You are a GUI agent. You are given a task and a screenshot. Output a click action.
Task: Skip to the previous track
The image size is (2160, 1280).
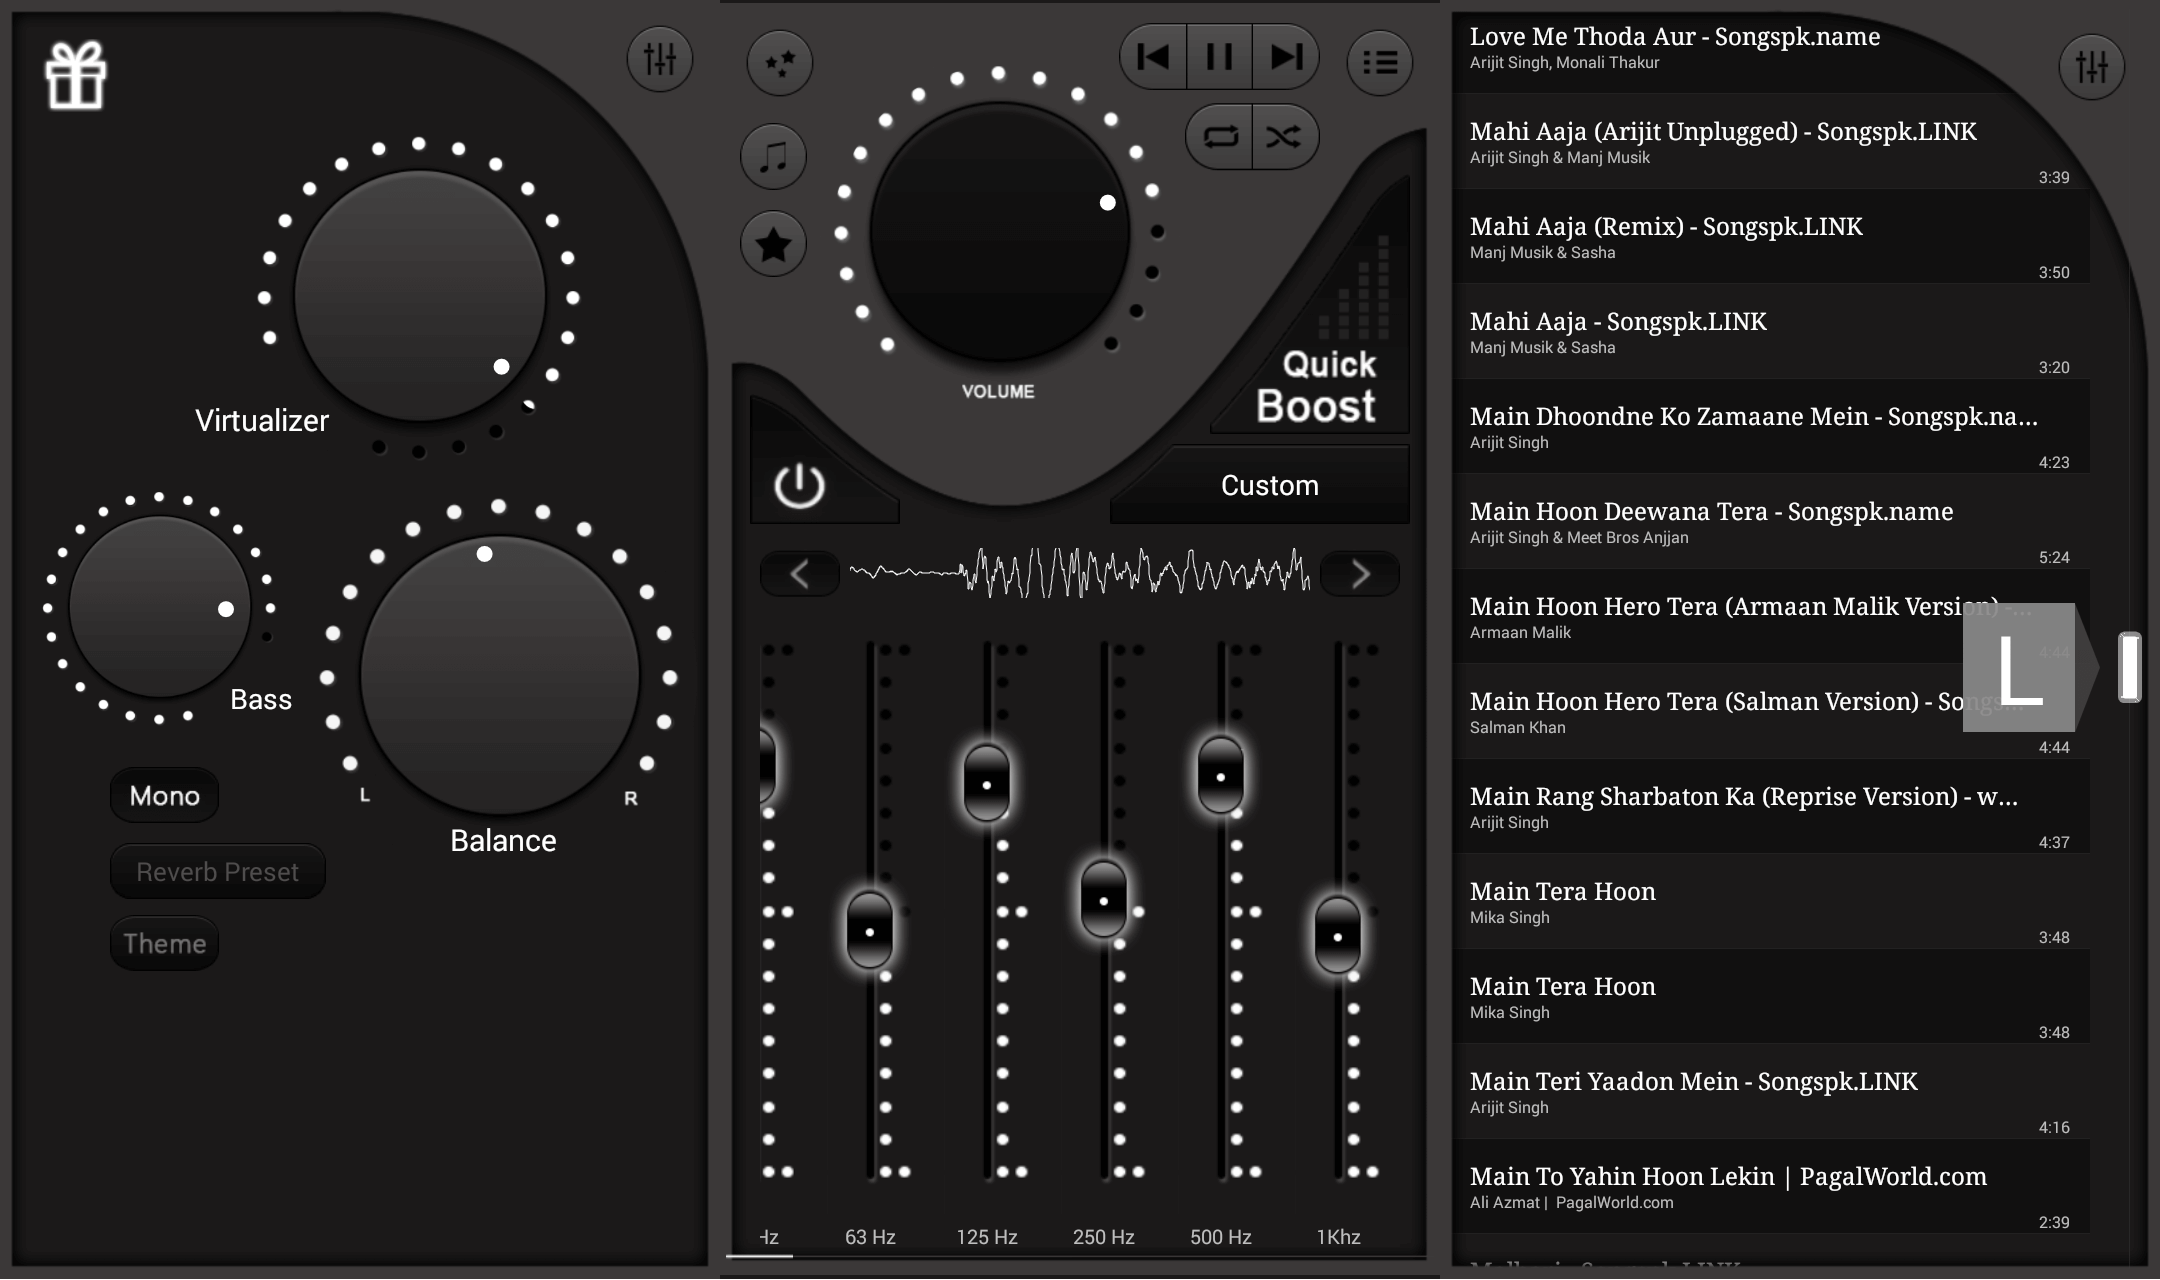pyautogui.click(x=1153, y=57)
